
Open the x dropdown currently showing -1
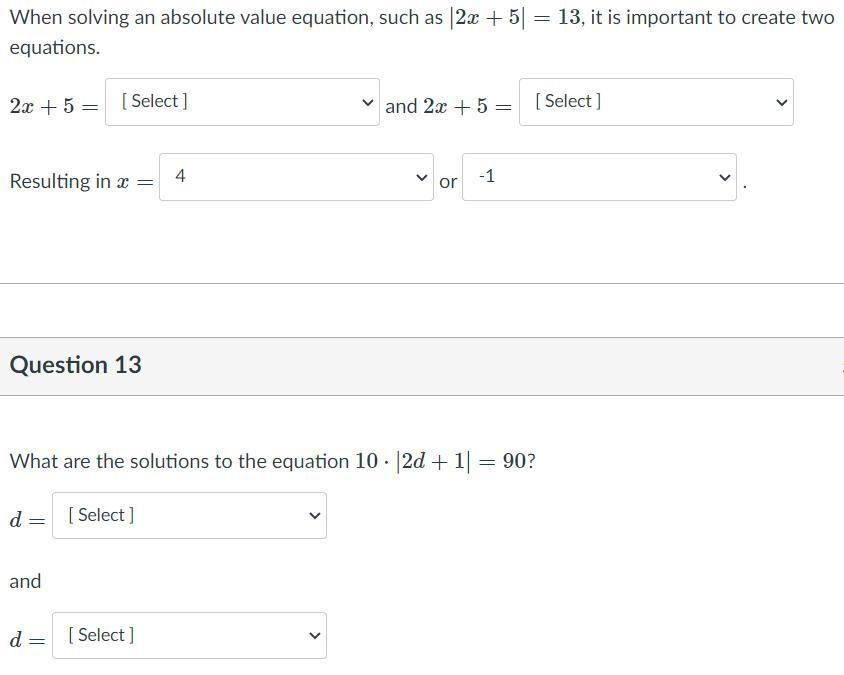(598, 177)
